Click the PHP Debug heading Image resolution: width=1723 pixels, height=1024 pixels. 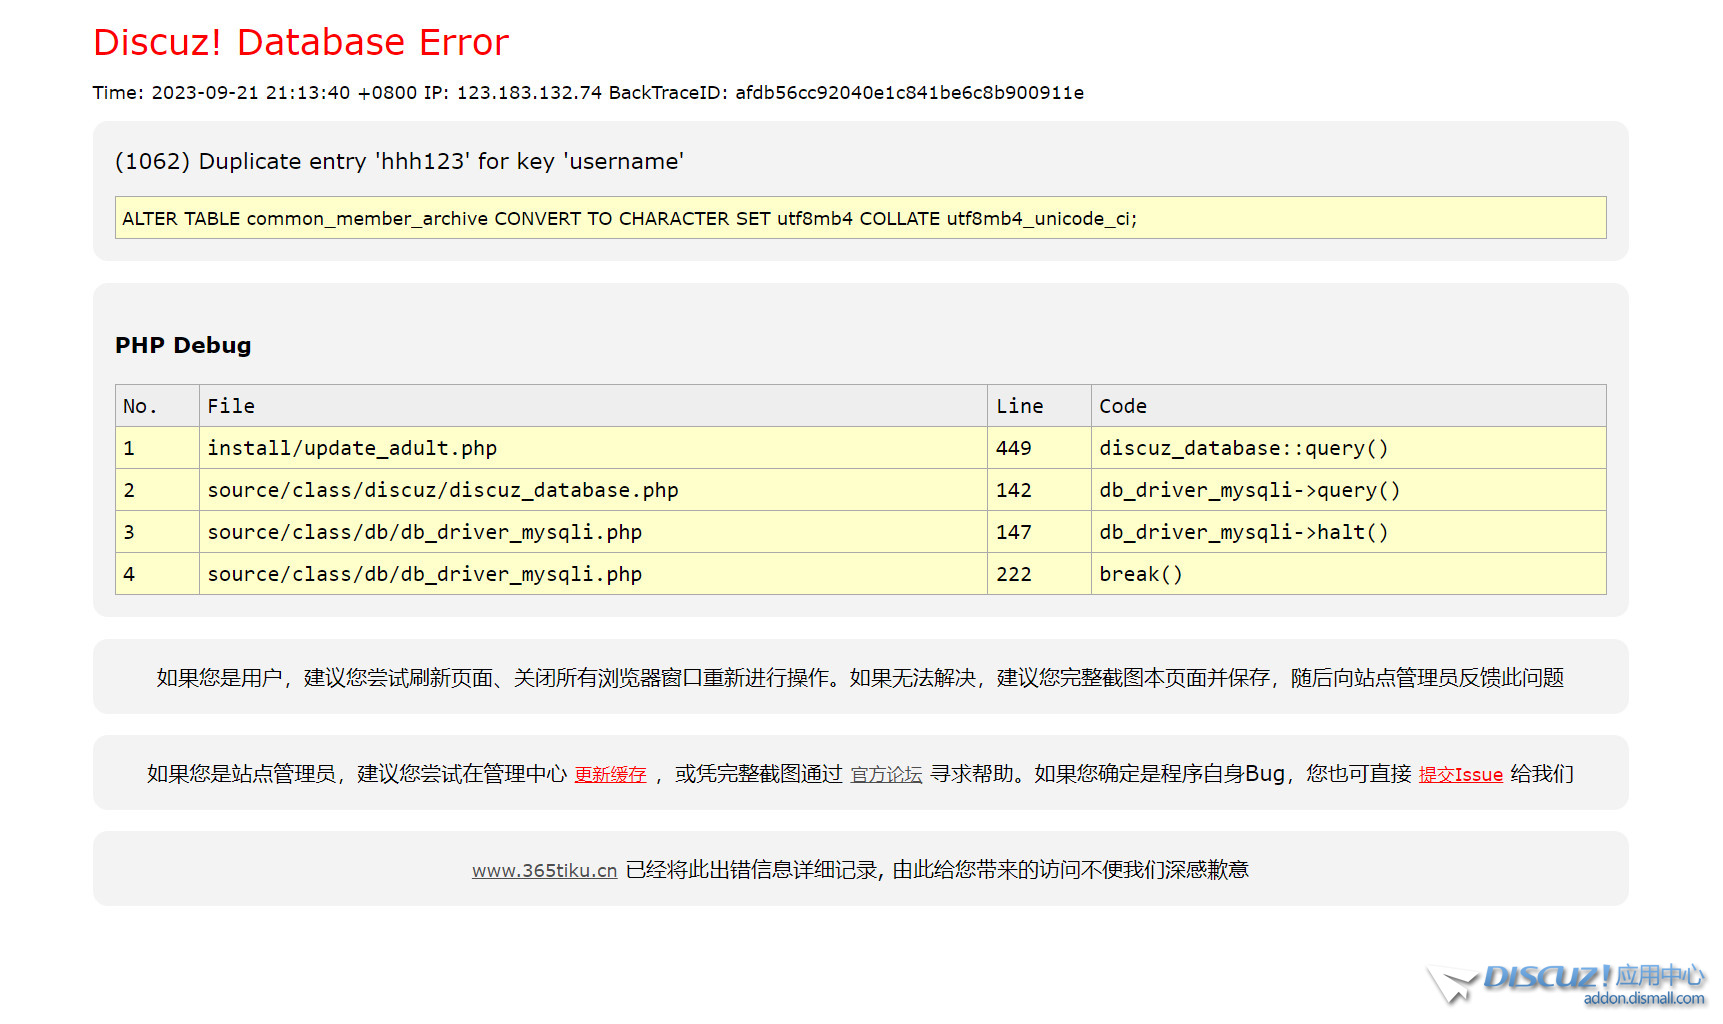[183, 345]
